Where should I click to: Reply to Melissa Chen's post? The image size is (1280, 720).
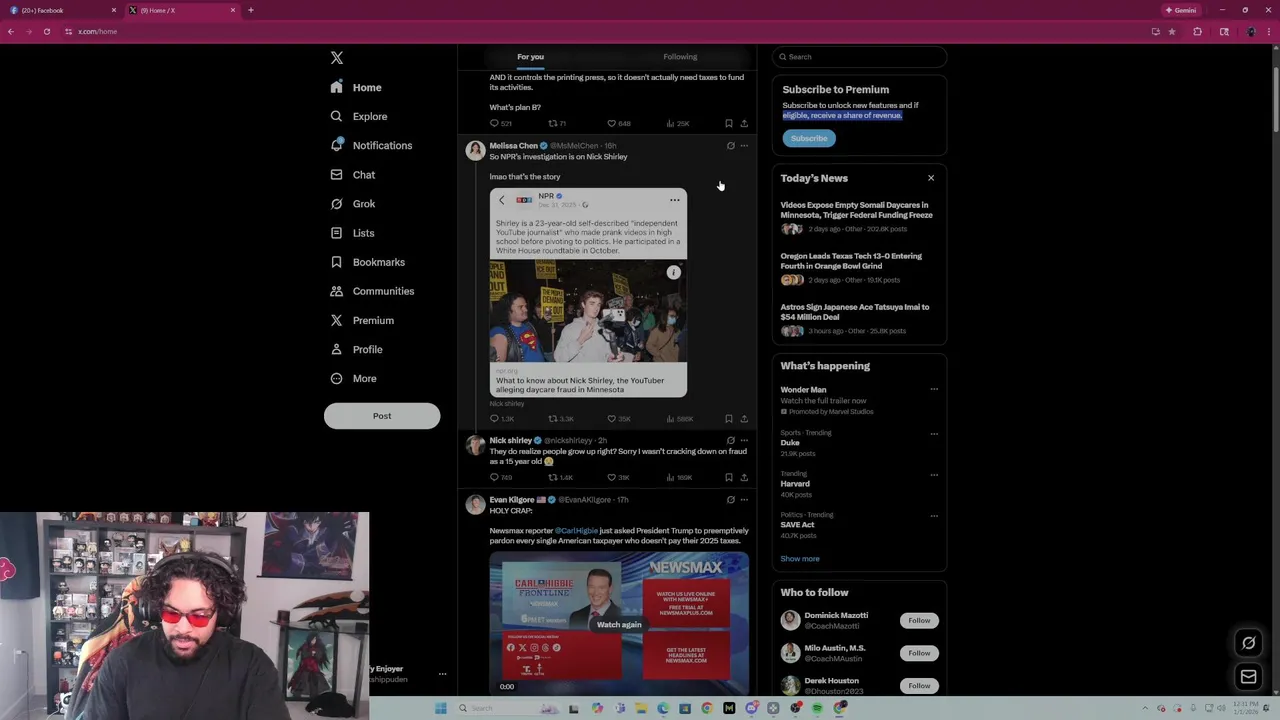pos(501,419)
